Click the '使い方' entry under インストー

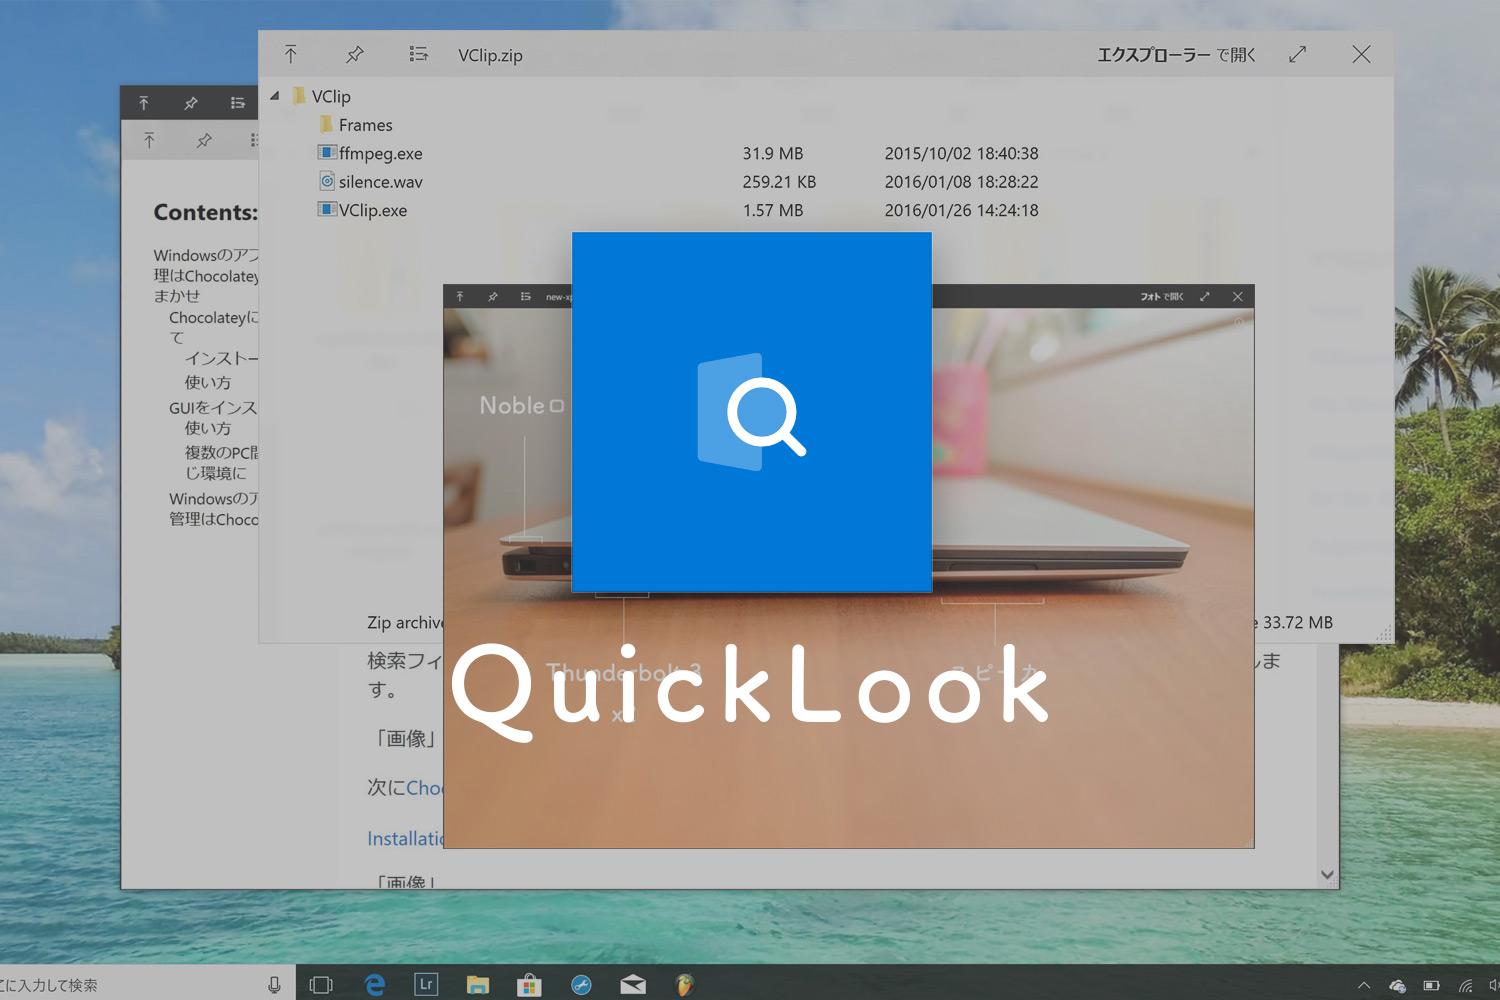[x=208, y=382]
